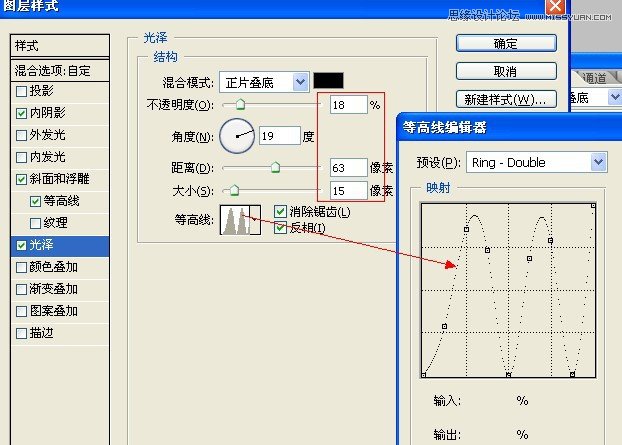Uncheck the 斜面和浮雕 bevel checkbox
622x445 pixels.
point(21,180)
